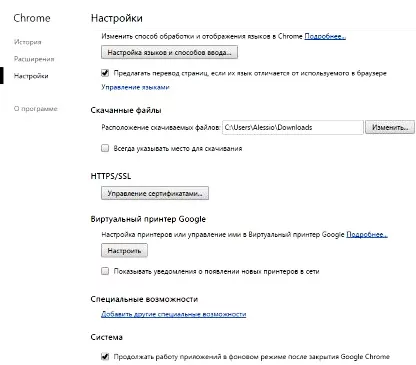This screenshot has width=416, height=365.
Task: Click the Настроить button for virtual printer
Action: (x=124, y=251)
